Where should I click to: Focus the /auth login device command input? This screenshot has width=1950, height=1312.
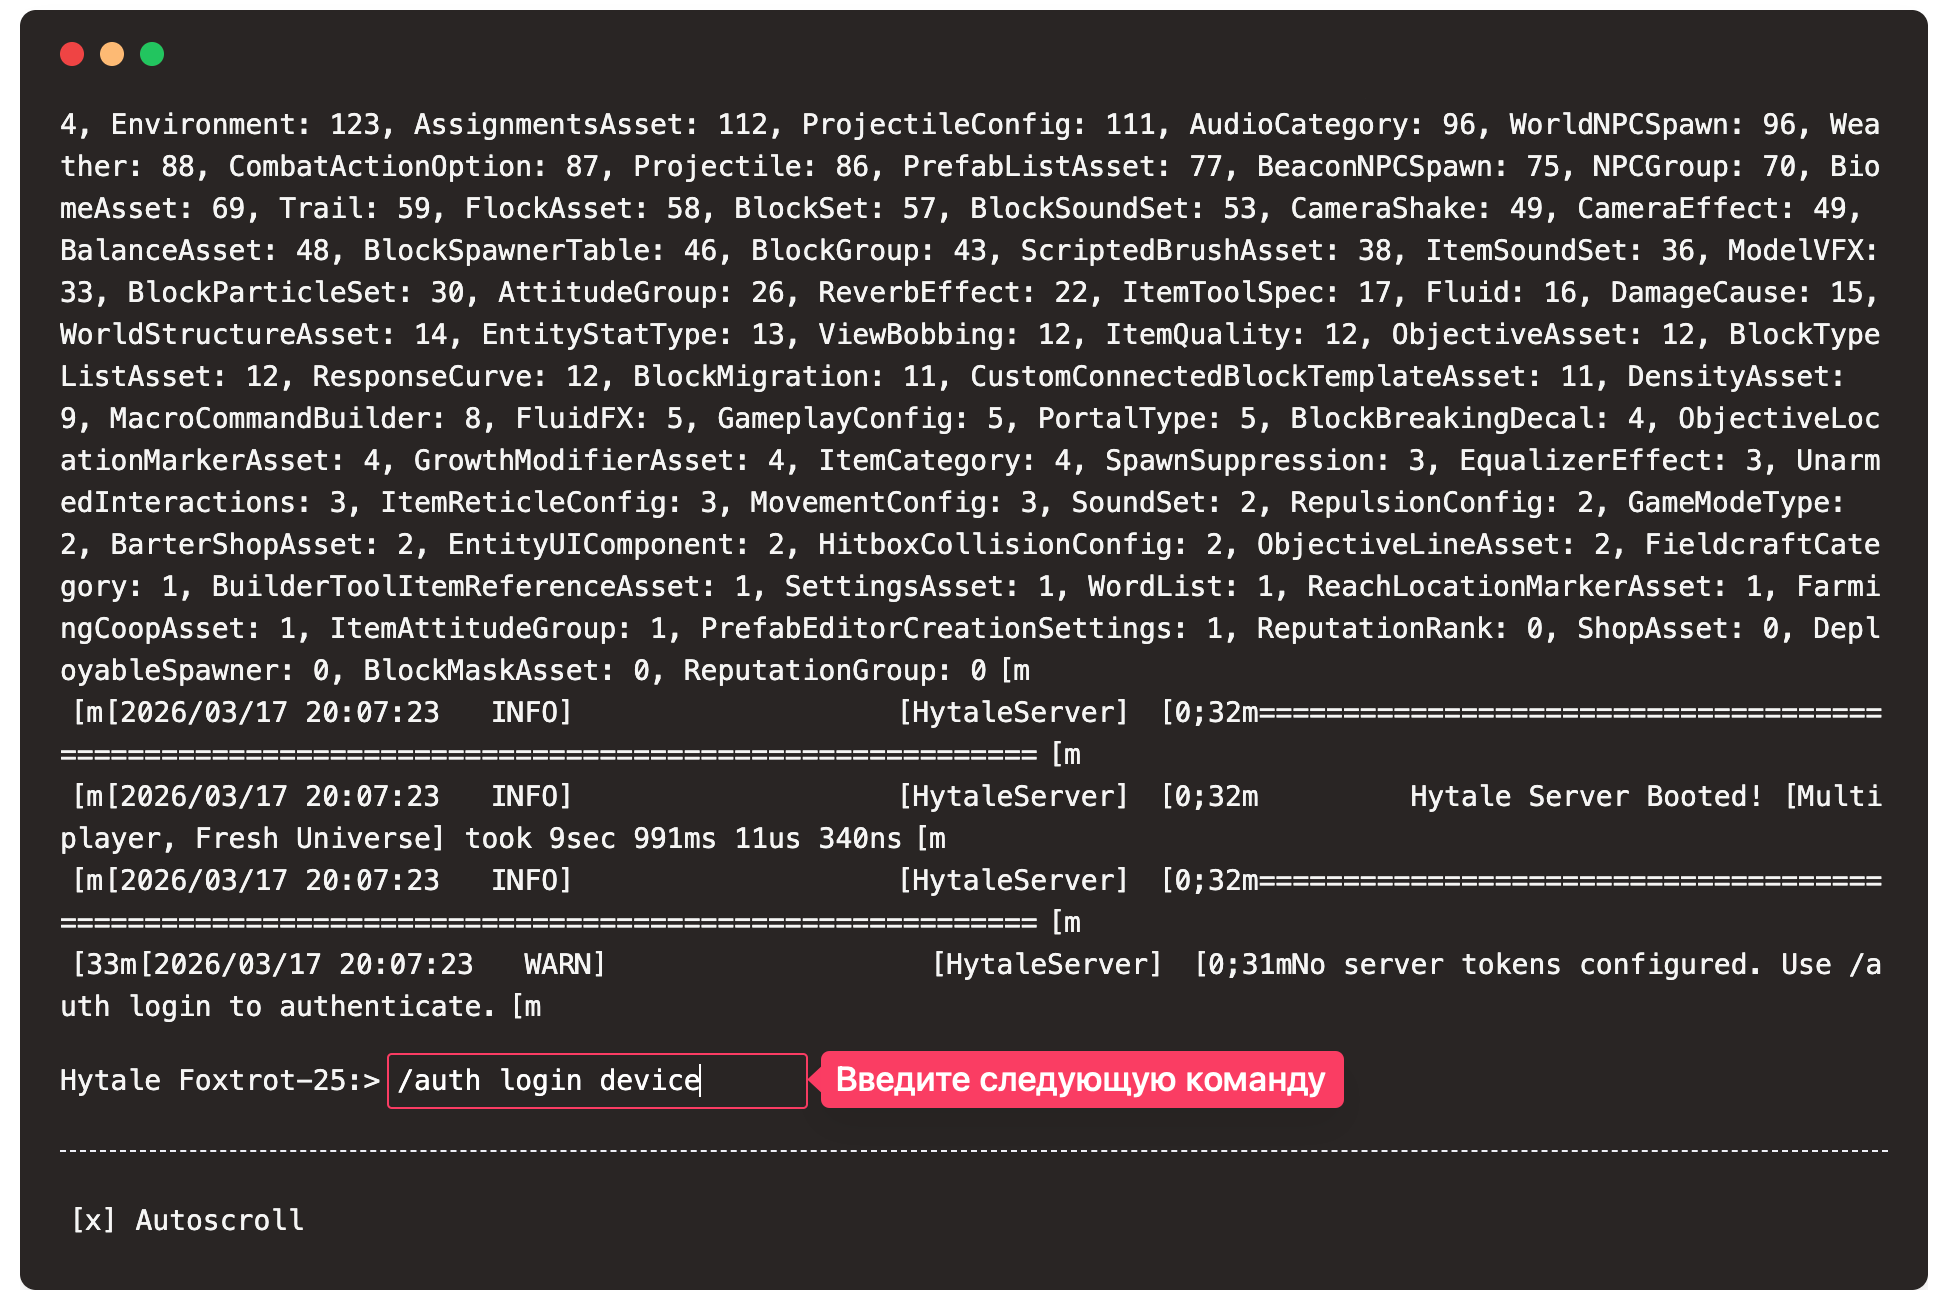click(x=596, y=1081)
